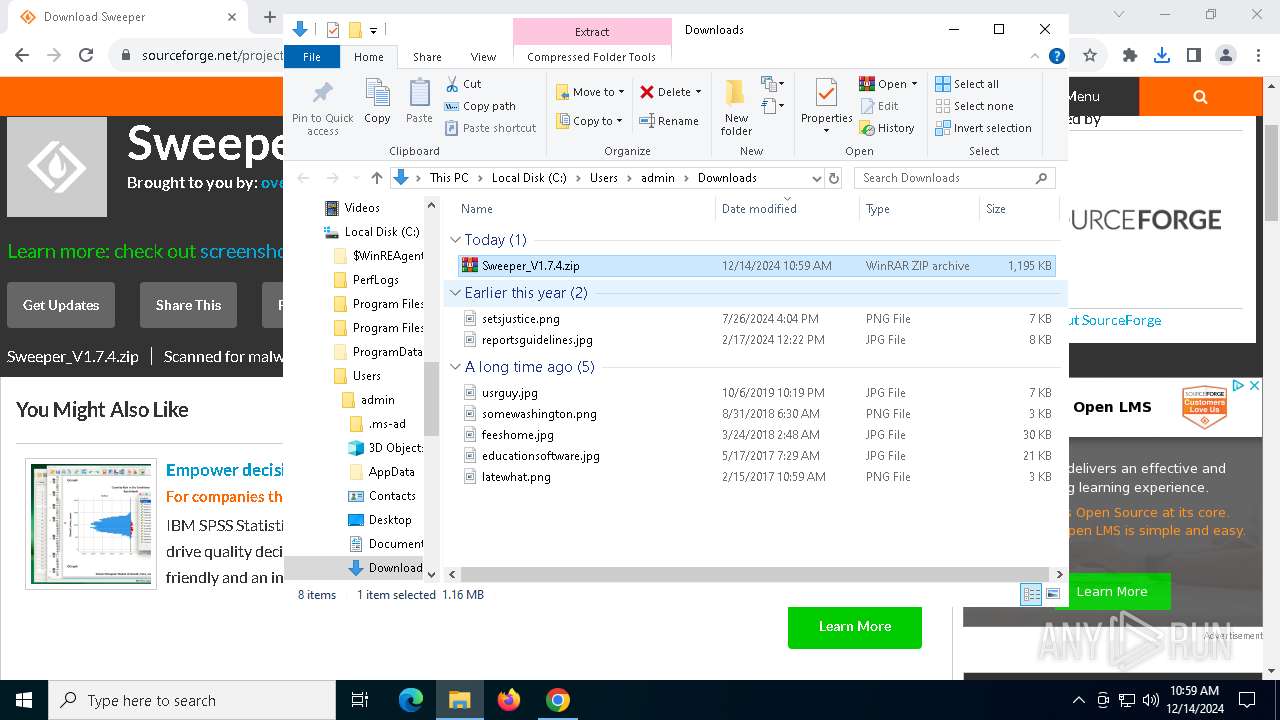Open the address bar history dropdown

[816, 178]
